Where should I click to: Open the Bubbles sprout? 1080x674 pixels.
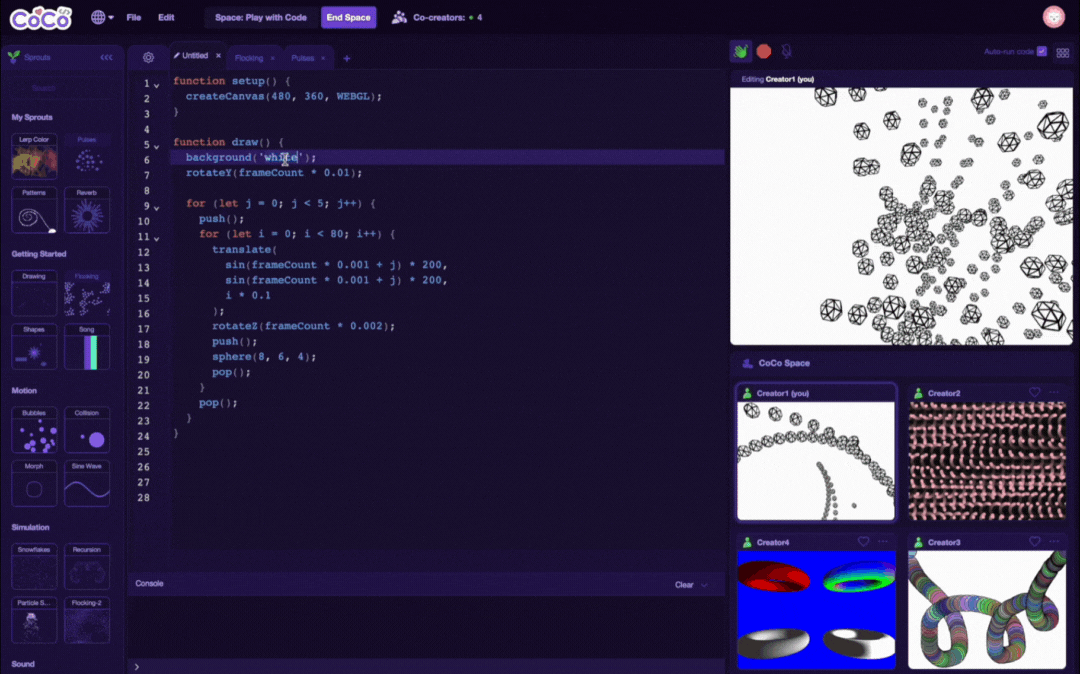(x=34, y=430)
